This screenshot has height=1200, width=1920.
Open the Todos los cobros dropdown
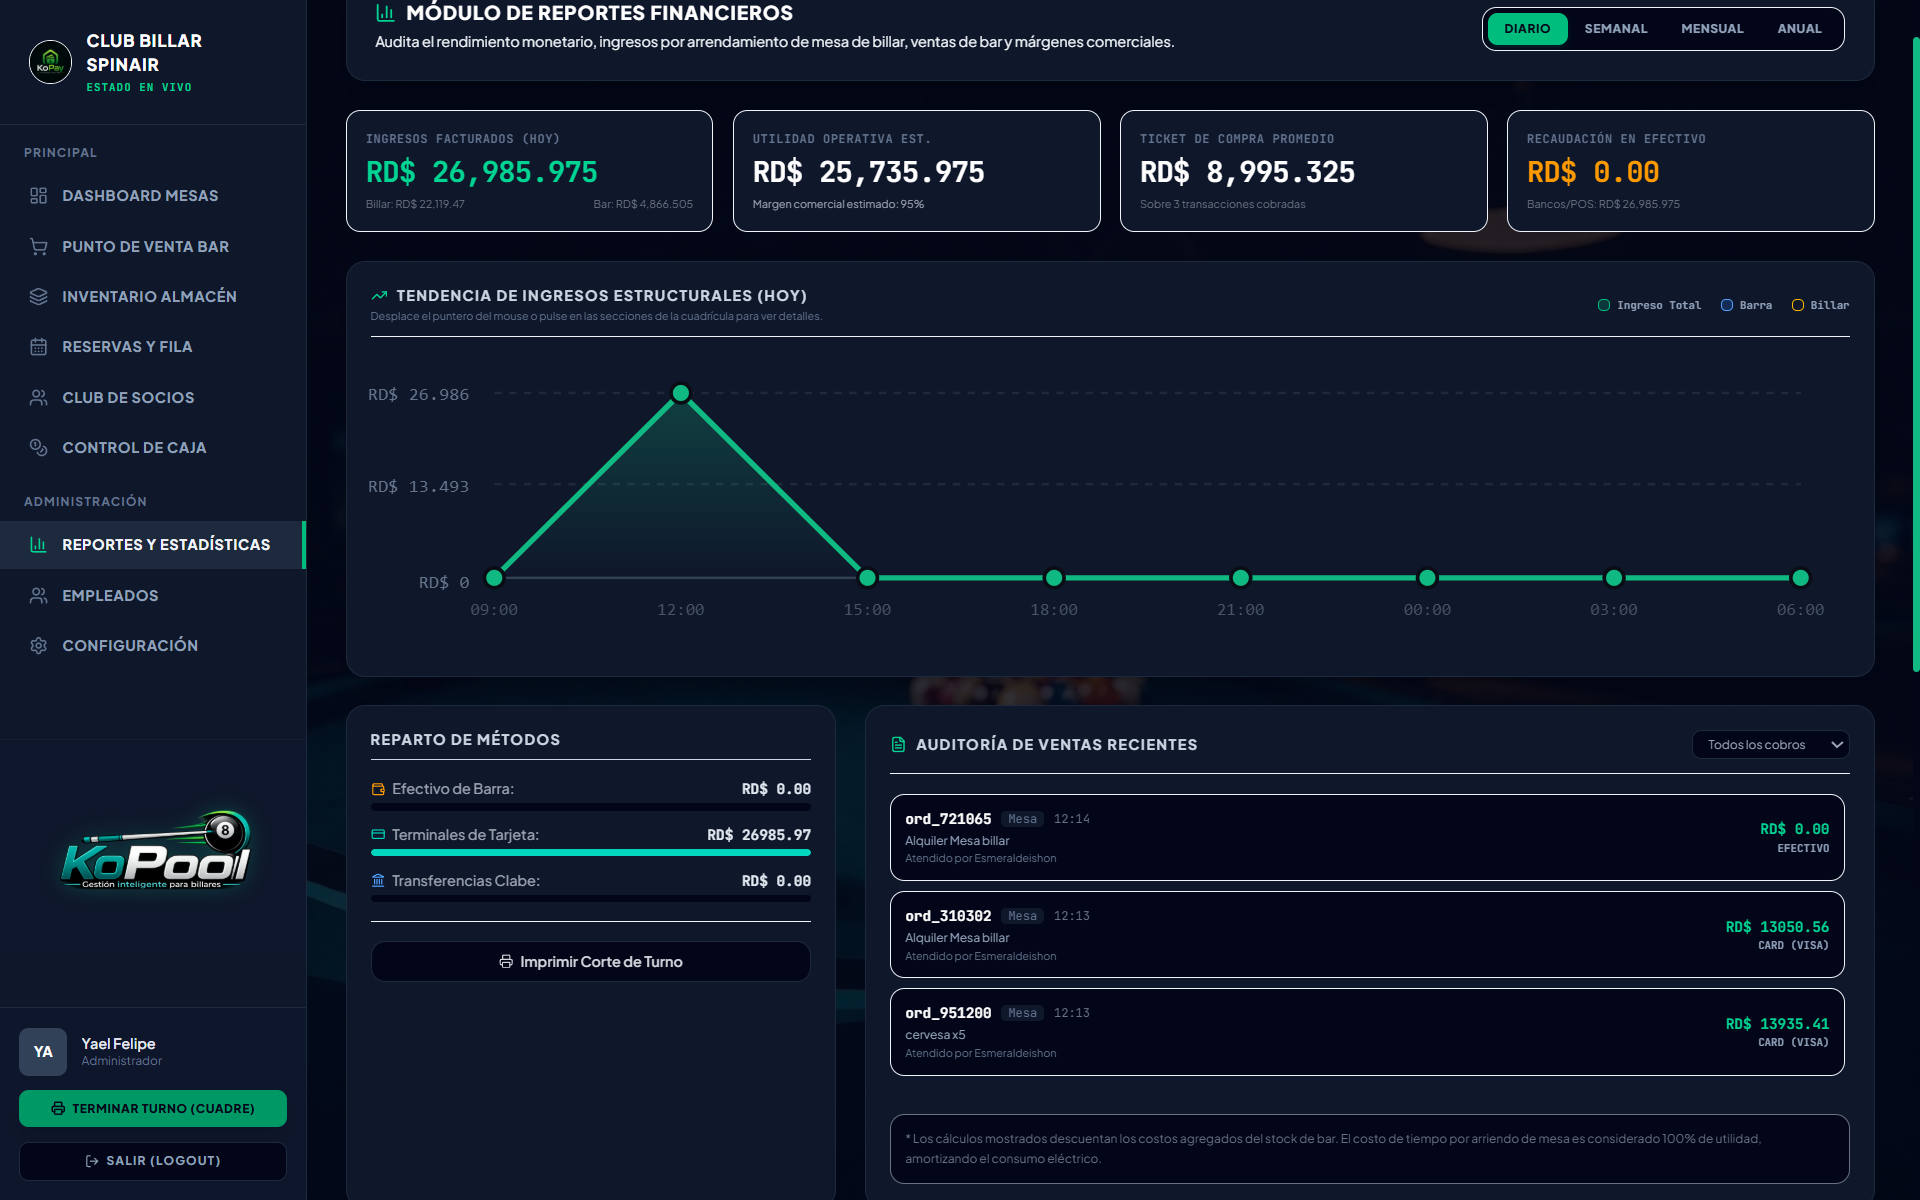1770,745
